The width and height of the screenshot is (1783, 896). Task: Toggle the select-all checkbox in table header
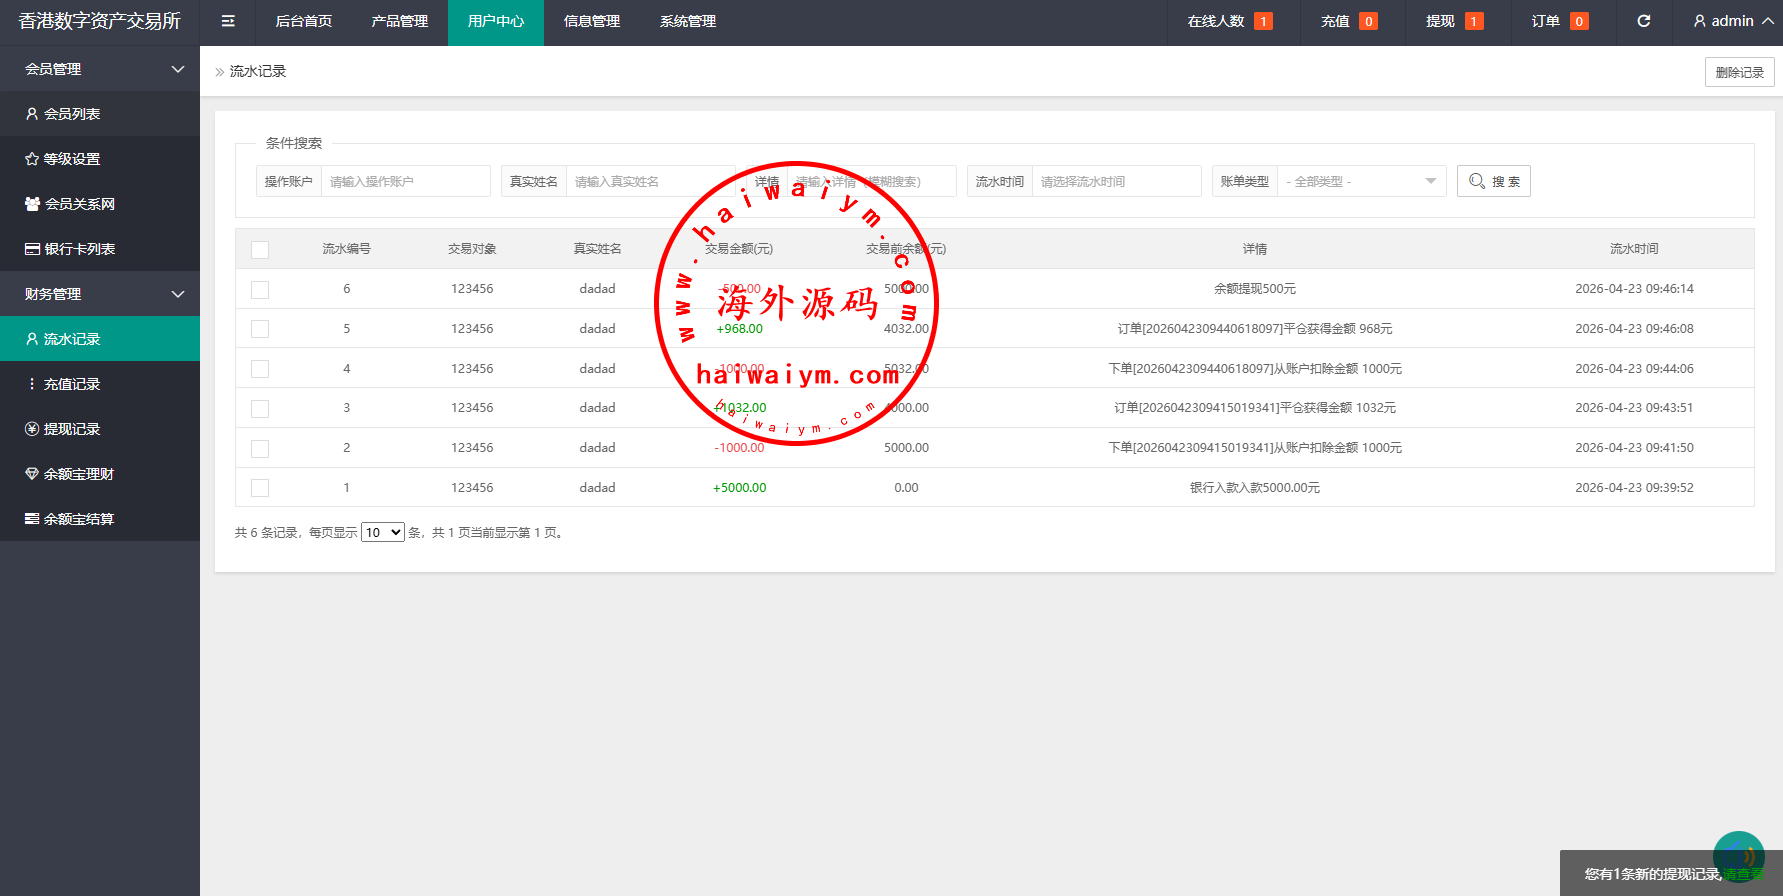point(260,249)
